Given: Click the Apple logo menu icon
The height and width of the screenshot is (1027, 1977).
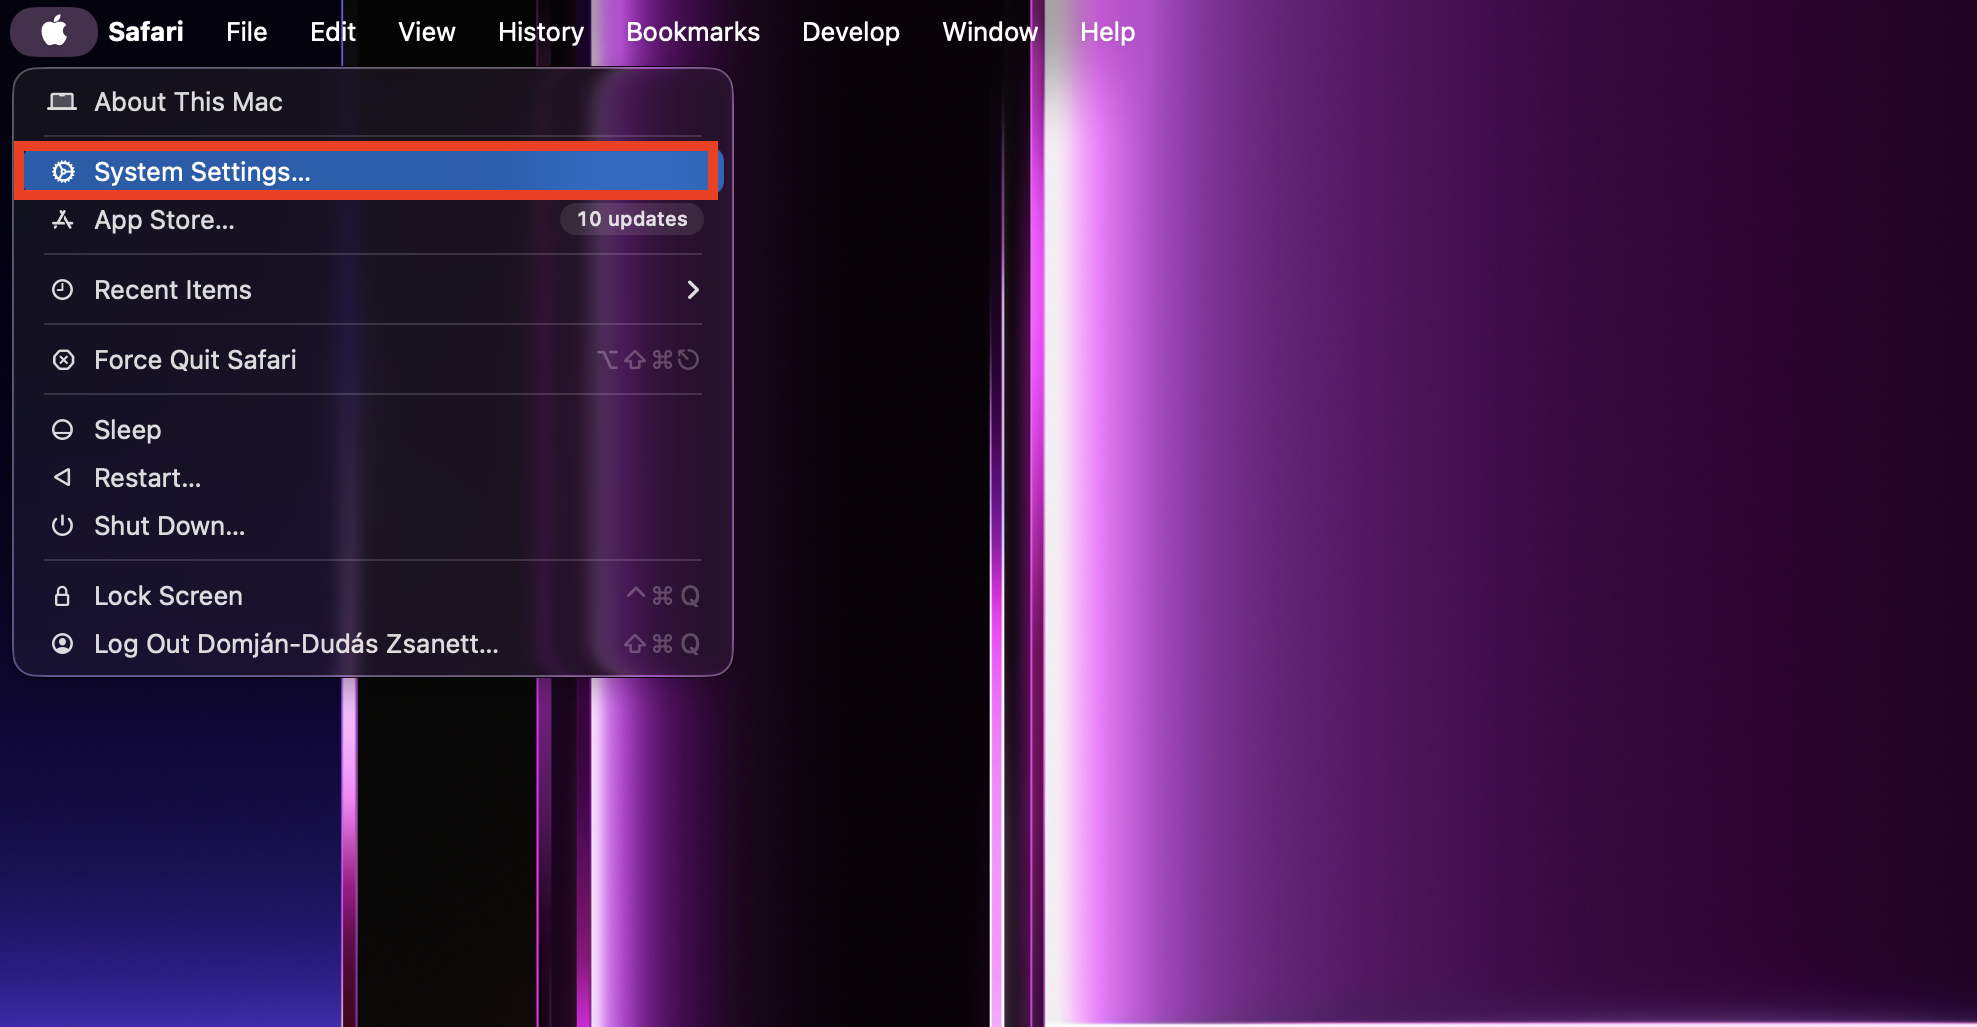Looking at the screenshot, I should tap(54, 31).
